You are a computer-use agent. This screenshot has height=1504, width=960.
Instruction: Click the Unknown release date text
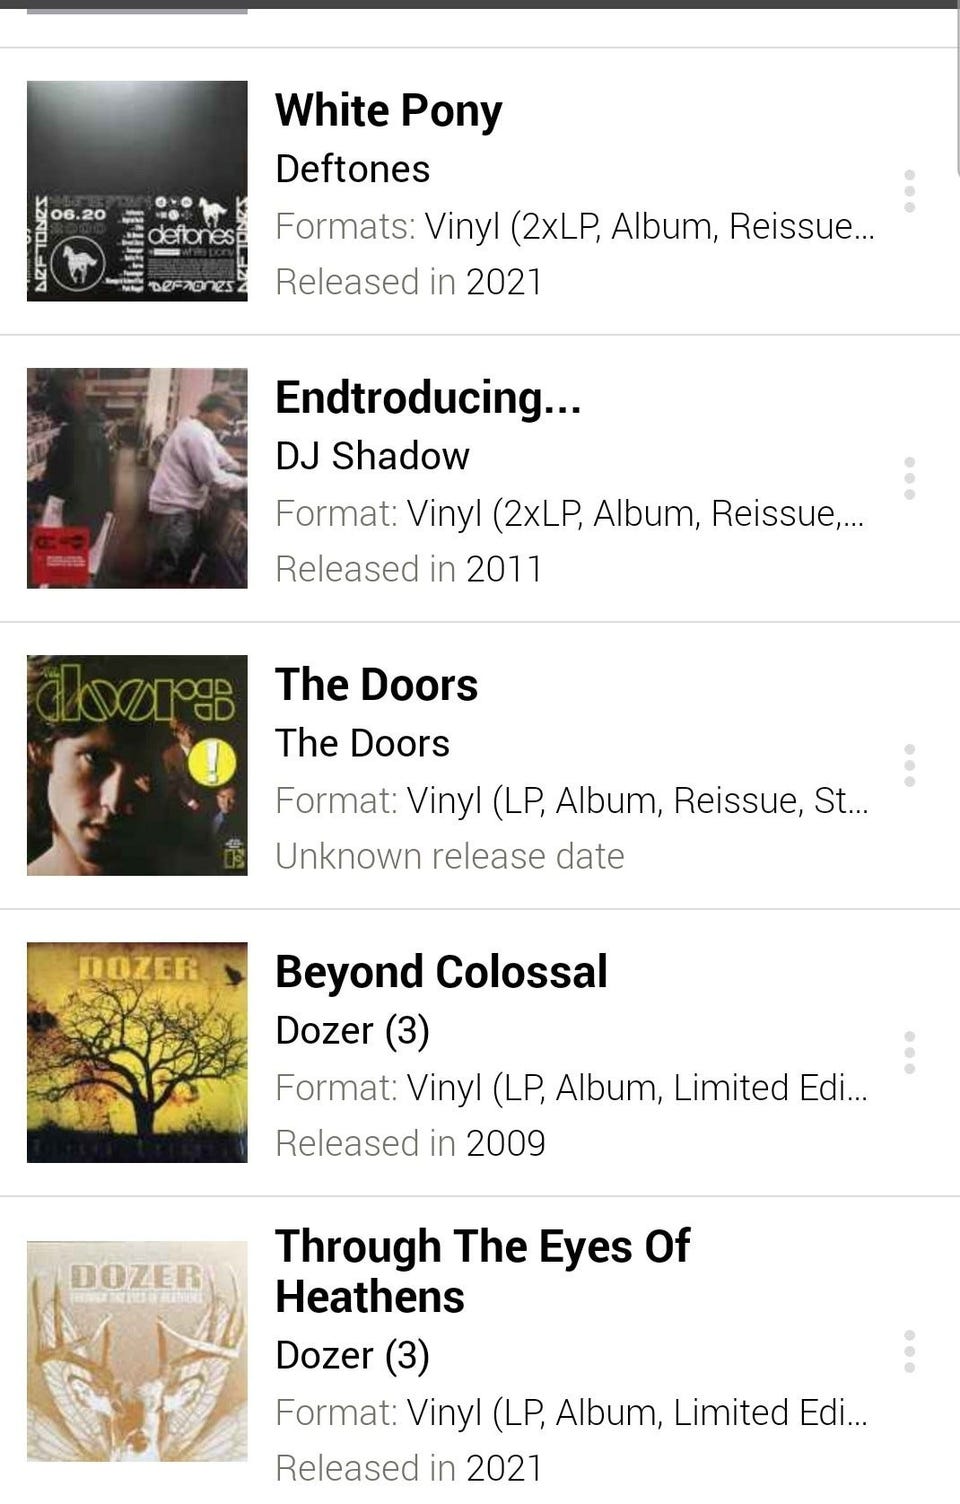pos(449,856)
